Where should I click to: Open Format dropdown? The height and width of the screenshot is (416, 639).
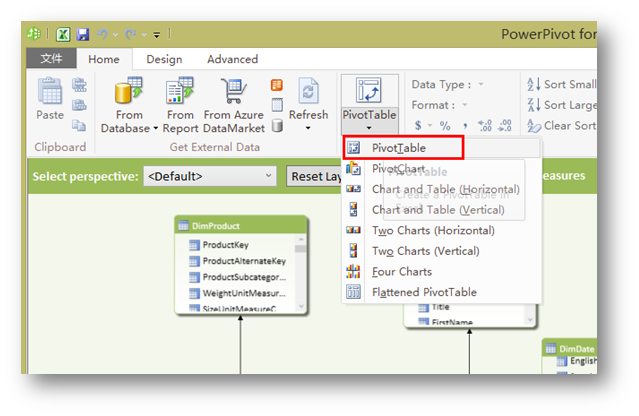(x=465, y=105)
